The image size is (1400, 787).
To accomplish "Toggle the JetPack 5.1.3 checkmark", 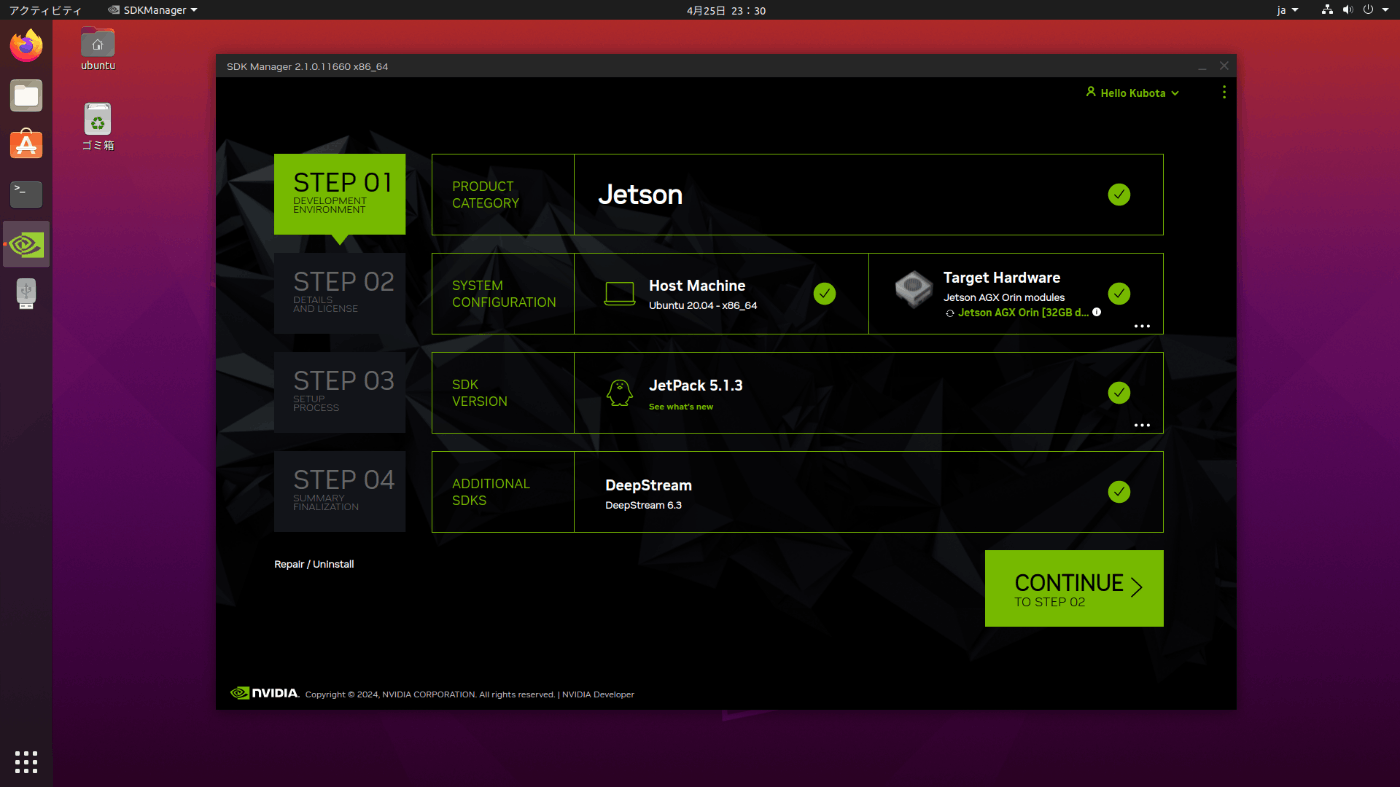I will (1119, 393).
